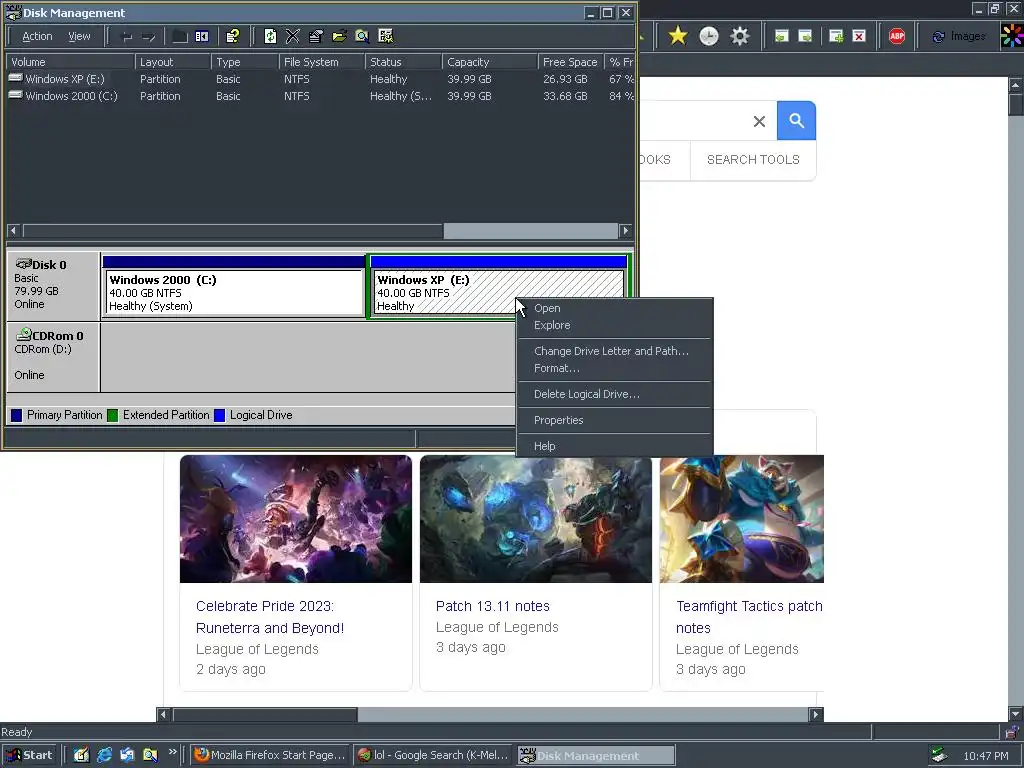Click the Delete X toolbar icon
This screenshot has height=768, width=1024.
(293, 37)
